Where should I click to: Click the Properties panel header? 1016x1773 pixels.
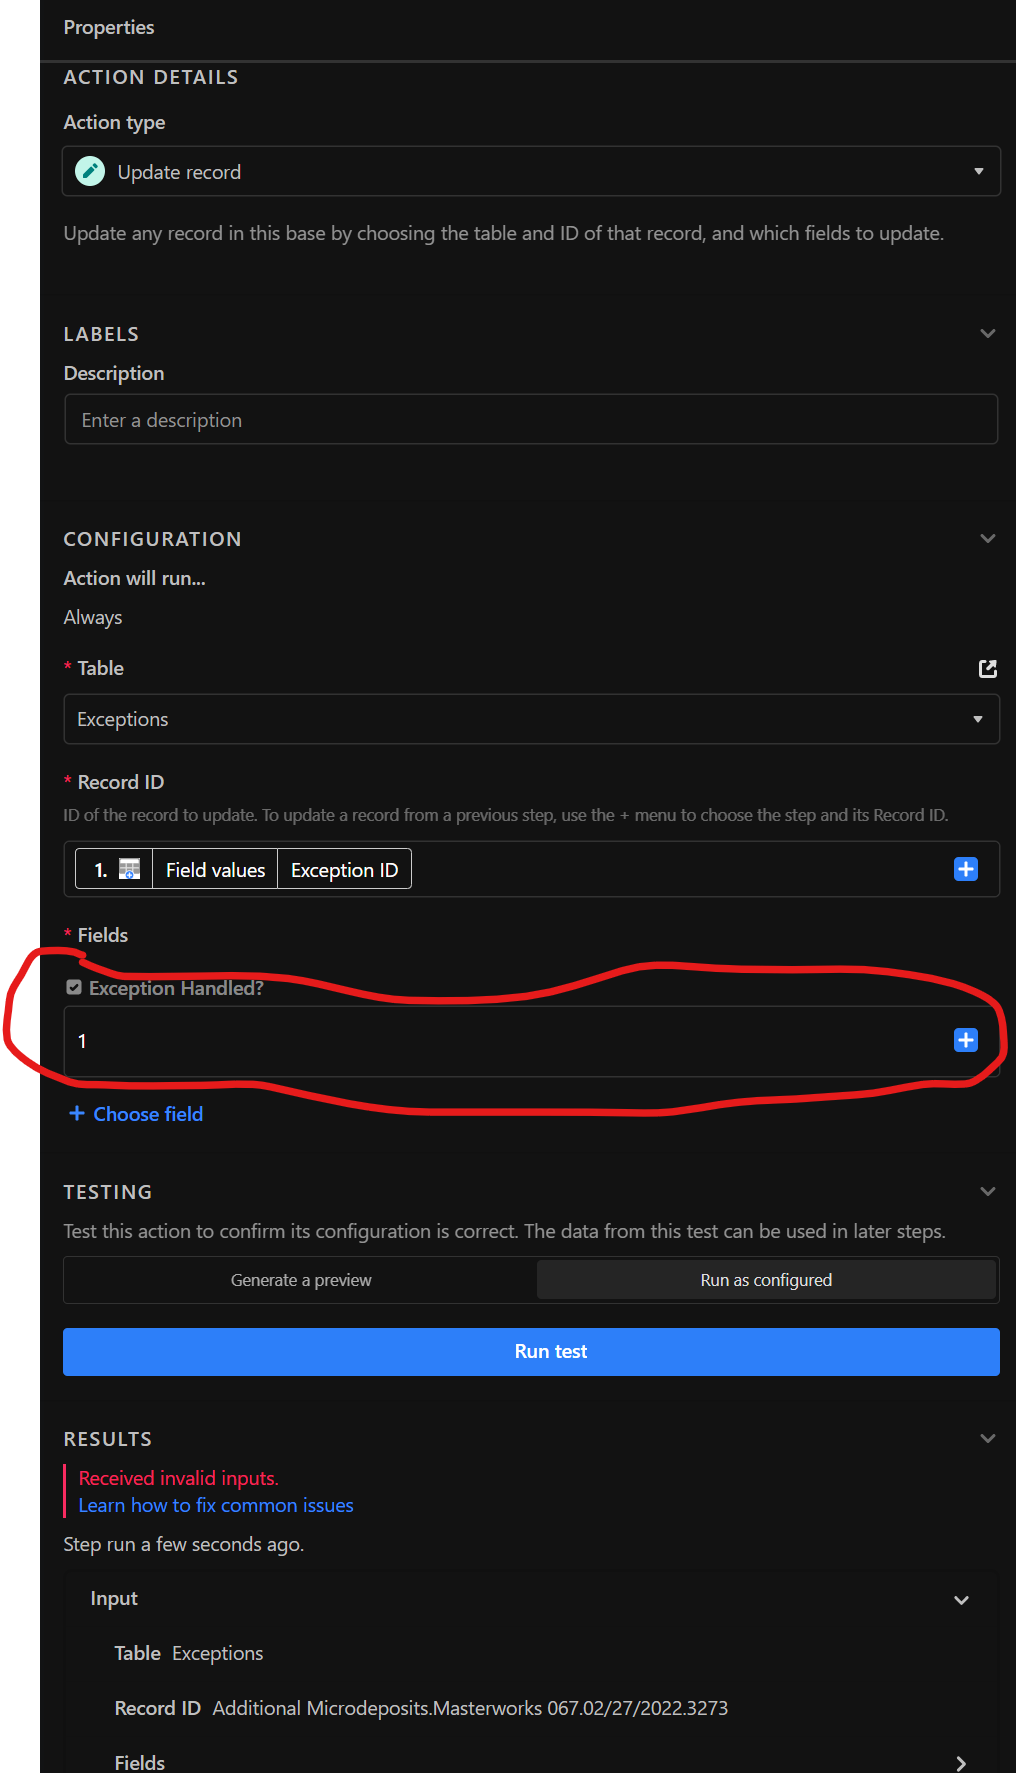[x=109, y=27]
